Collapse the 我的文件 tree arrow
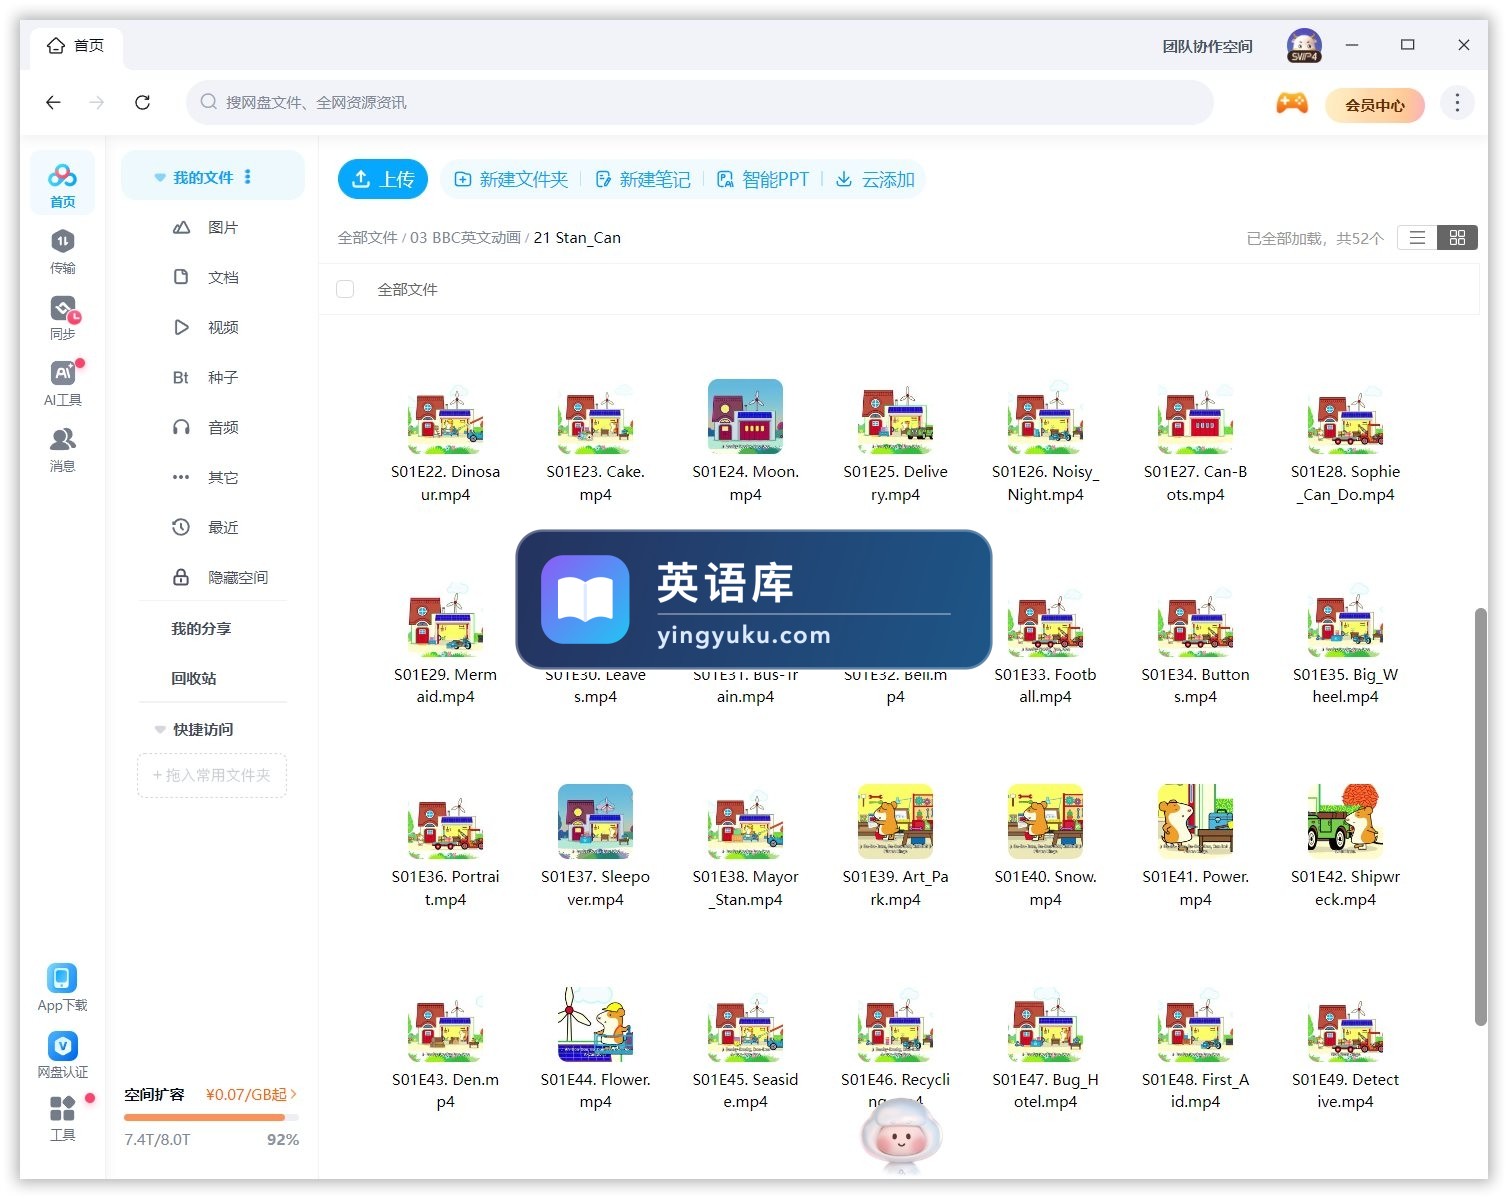Screen dimensions: 1508x1199 click(x=159, y=177)
